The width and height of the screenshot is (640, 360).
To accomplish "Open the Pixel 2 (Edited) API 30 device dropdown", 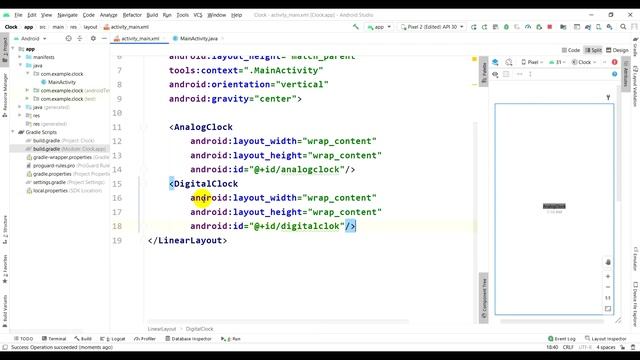I will 432,27.
